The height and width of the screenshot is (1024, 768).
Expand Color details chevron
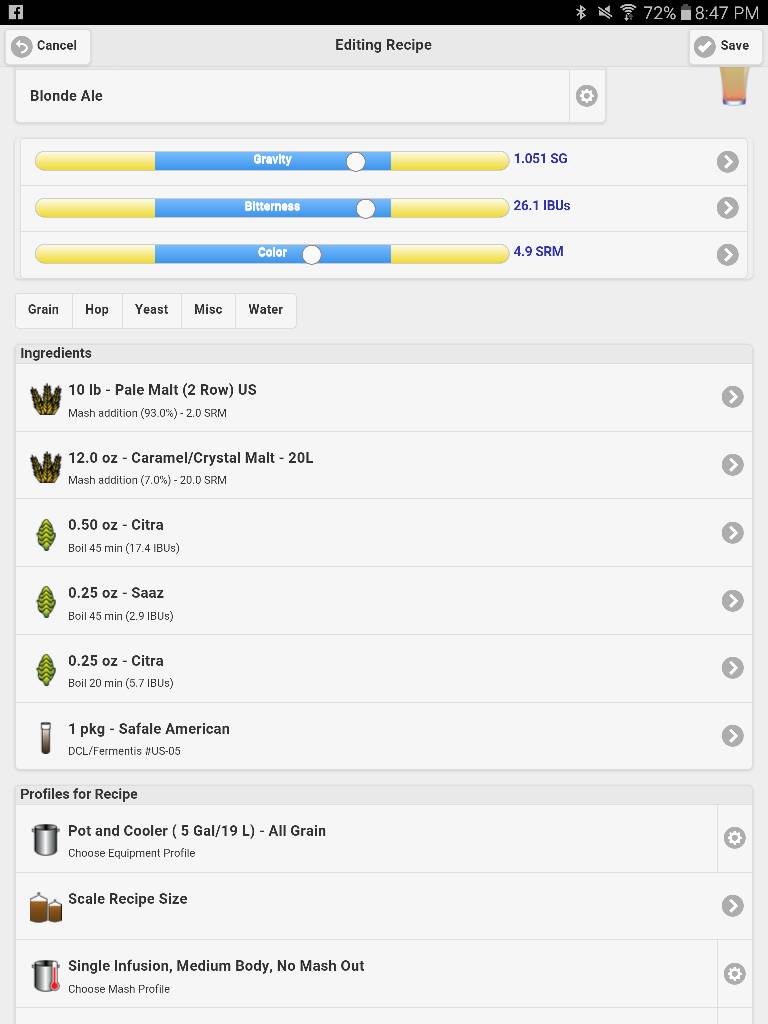coord(728,254)
